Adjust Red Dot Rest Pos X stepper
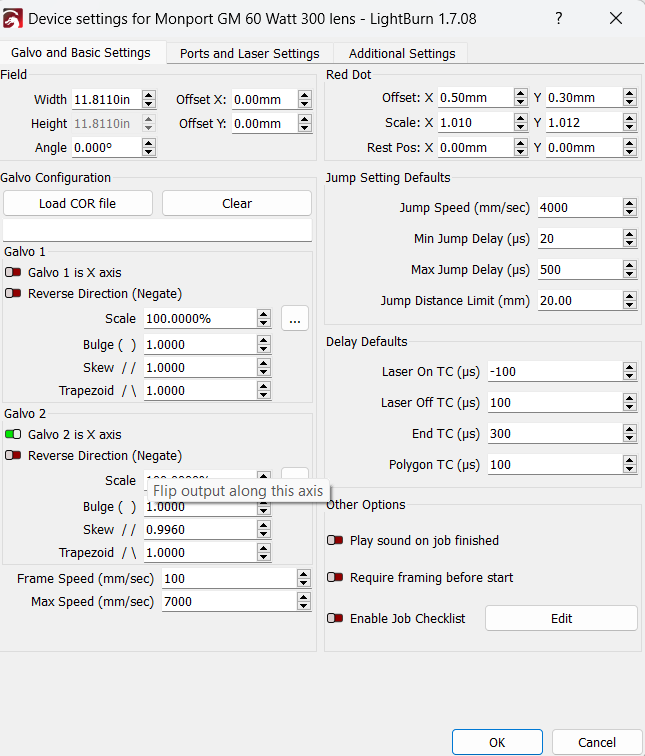Screen dimensions: 645x756 coord(521,148)
